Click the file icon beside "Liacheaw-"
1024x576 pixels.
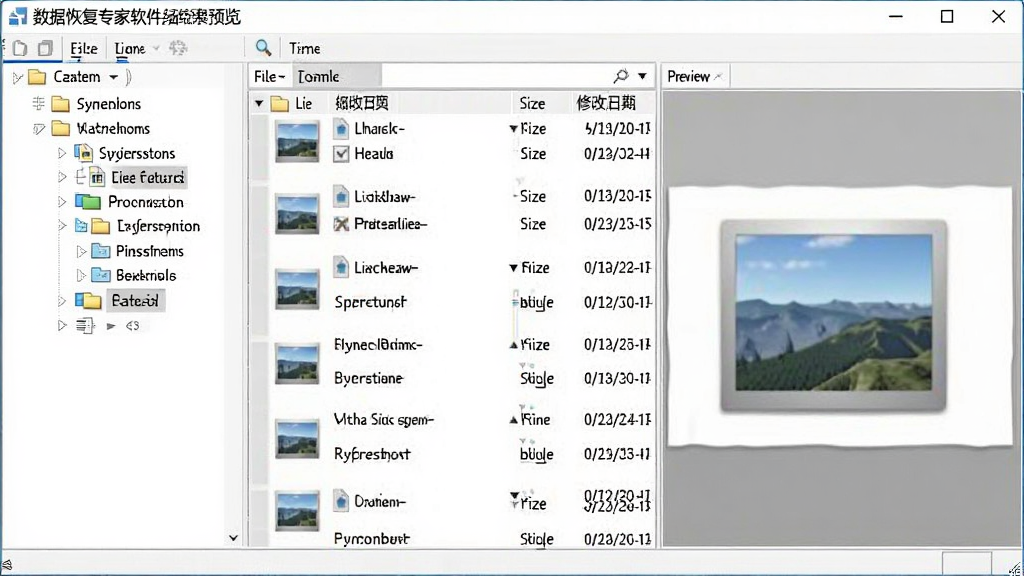[341, 267]
